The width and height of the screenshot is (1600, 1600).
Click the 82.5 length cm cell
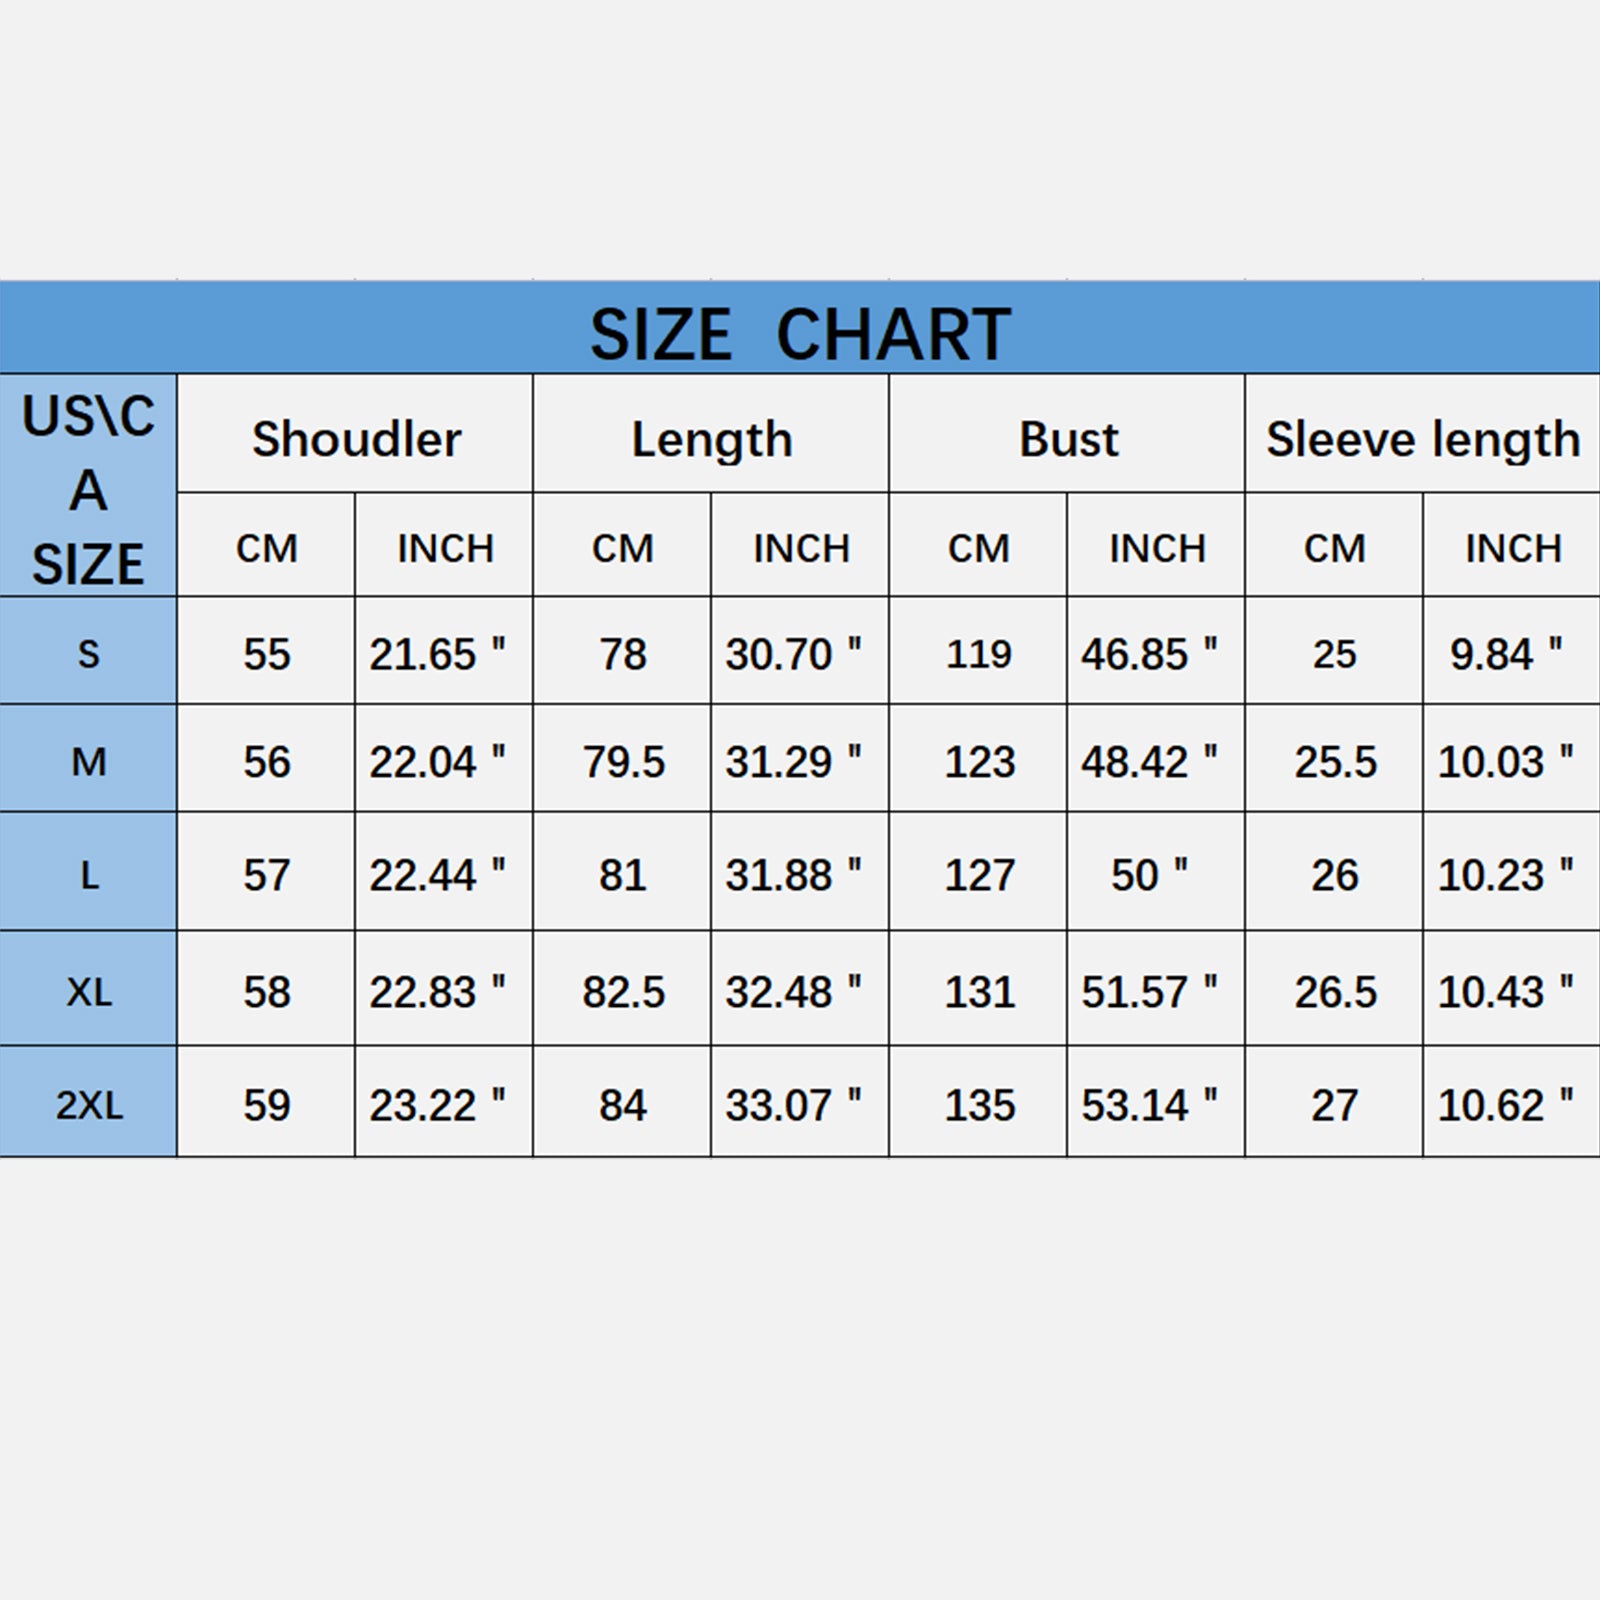[x=623, y=992]
